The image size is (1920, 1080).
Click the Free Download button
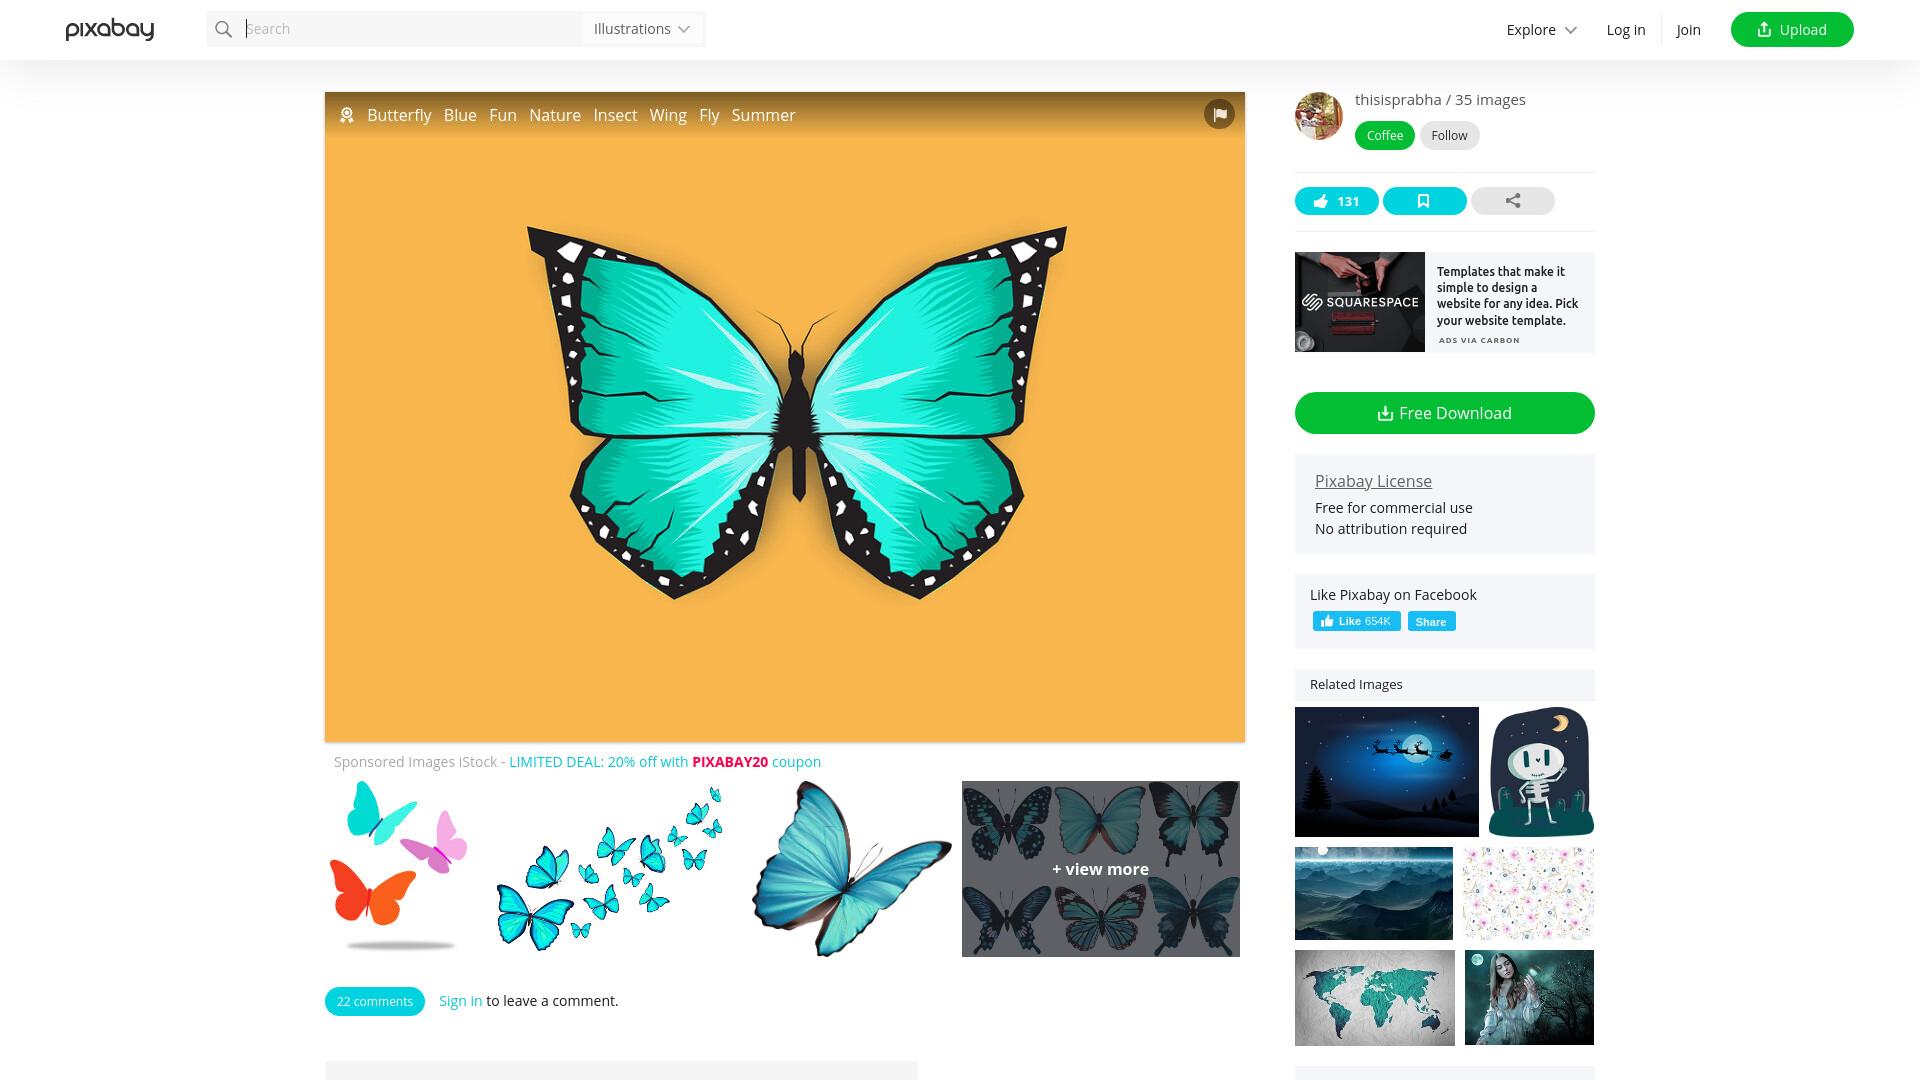(1444, 413)
